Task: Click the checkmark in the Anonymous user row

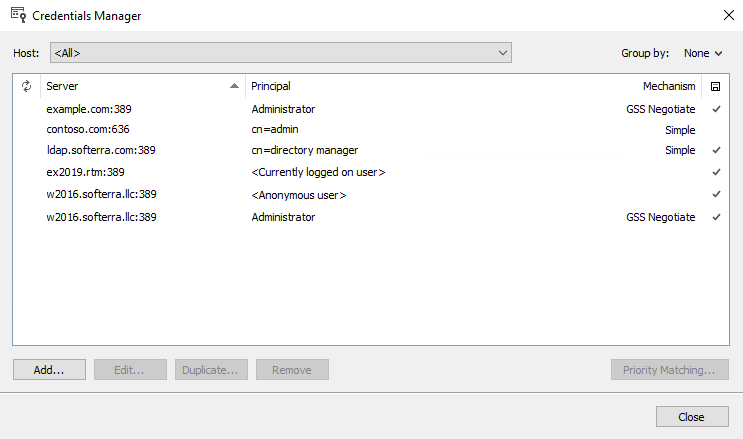Action: 716,194
